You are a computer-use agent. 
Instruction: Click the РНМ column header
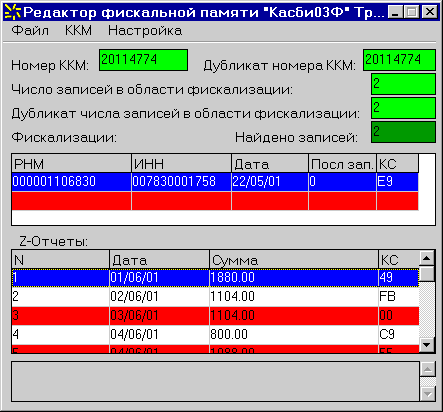pos(71,164)
